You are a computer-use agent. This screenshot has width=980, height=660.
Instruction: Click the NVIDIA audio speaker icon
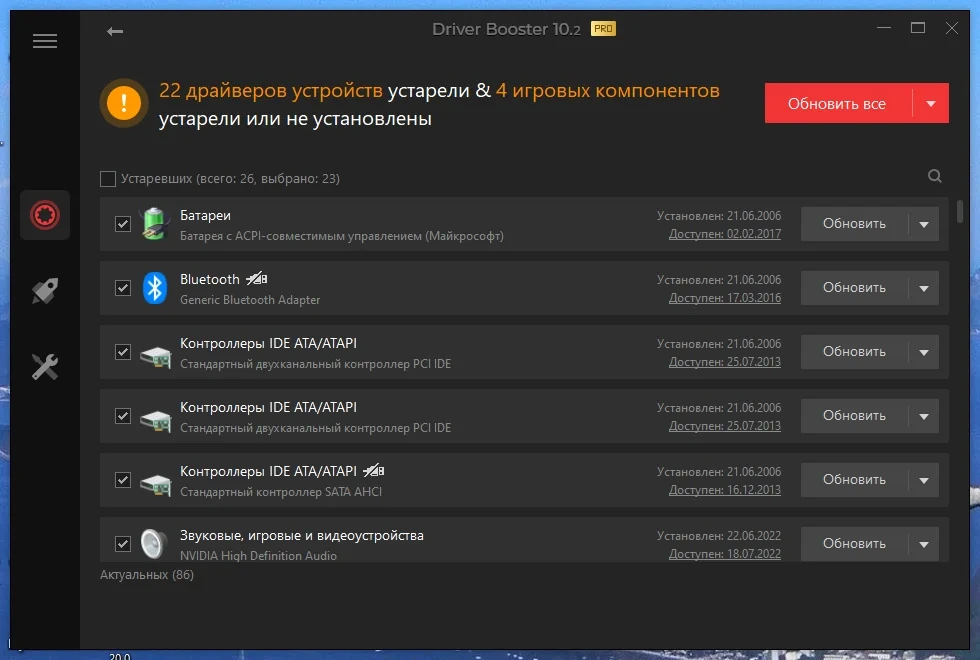(154, 544)
